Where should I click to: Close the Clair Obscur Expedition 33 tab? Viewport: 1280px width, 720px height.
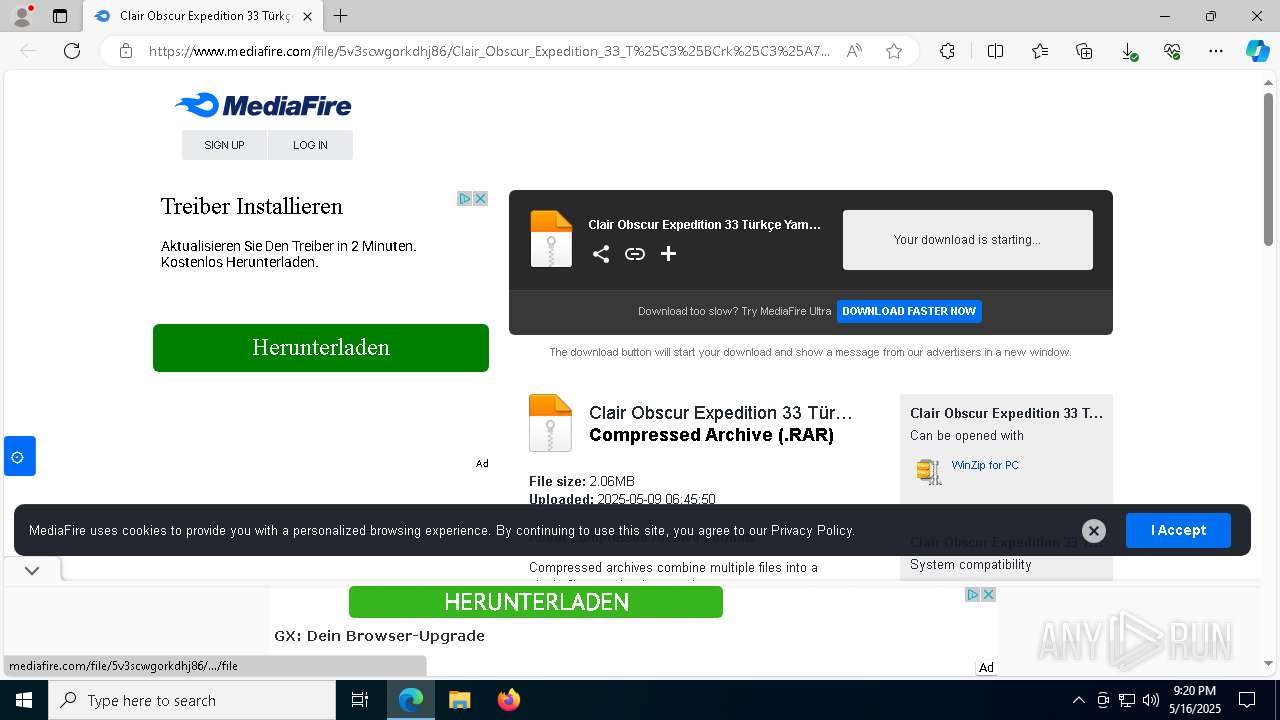coord(307,16)
